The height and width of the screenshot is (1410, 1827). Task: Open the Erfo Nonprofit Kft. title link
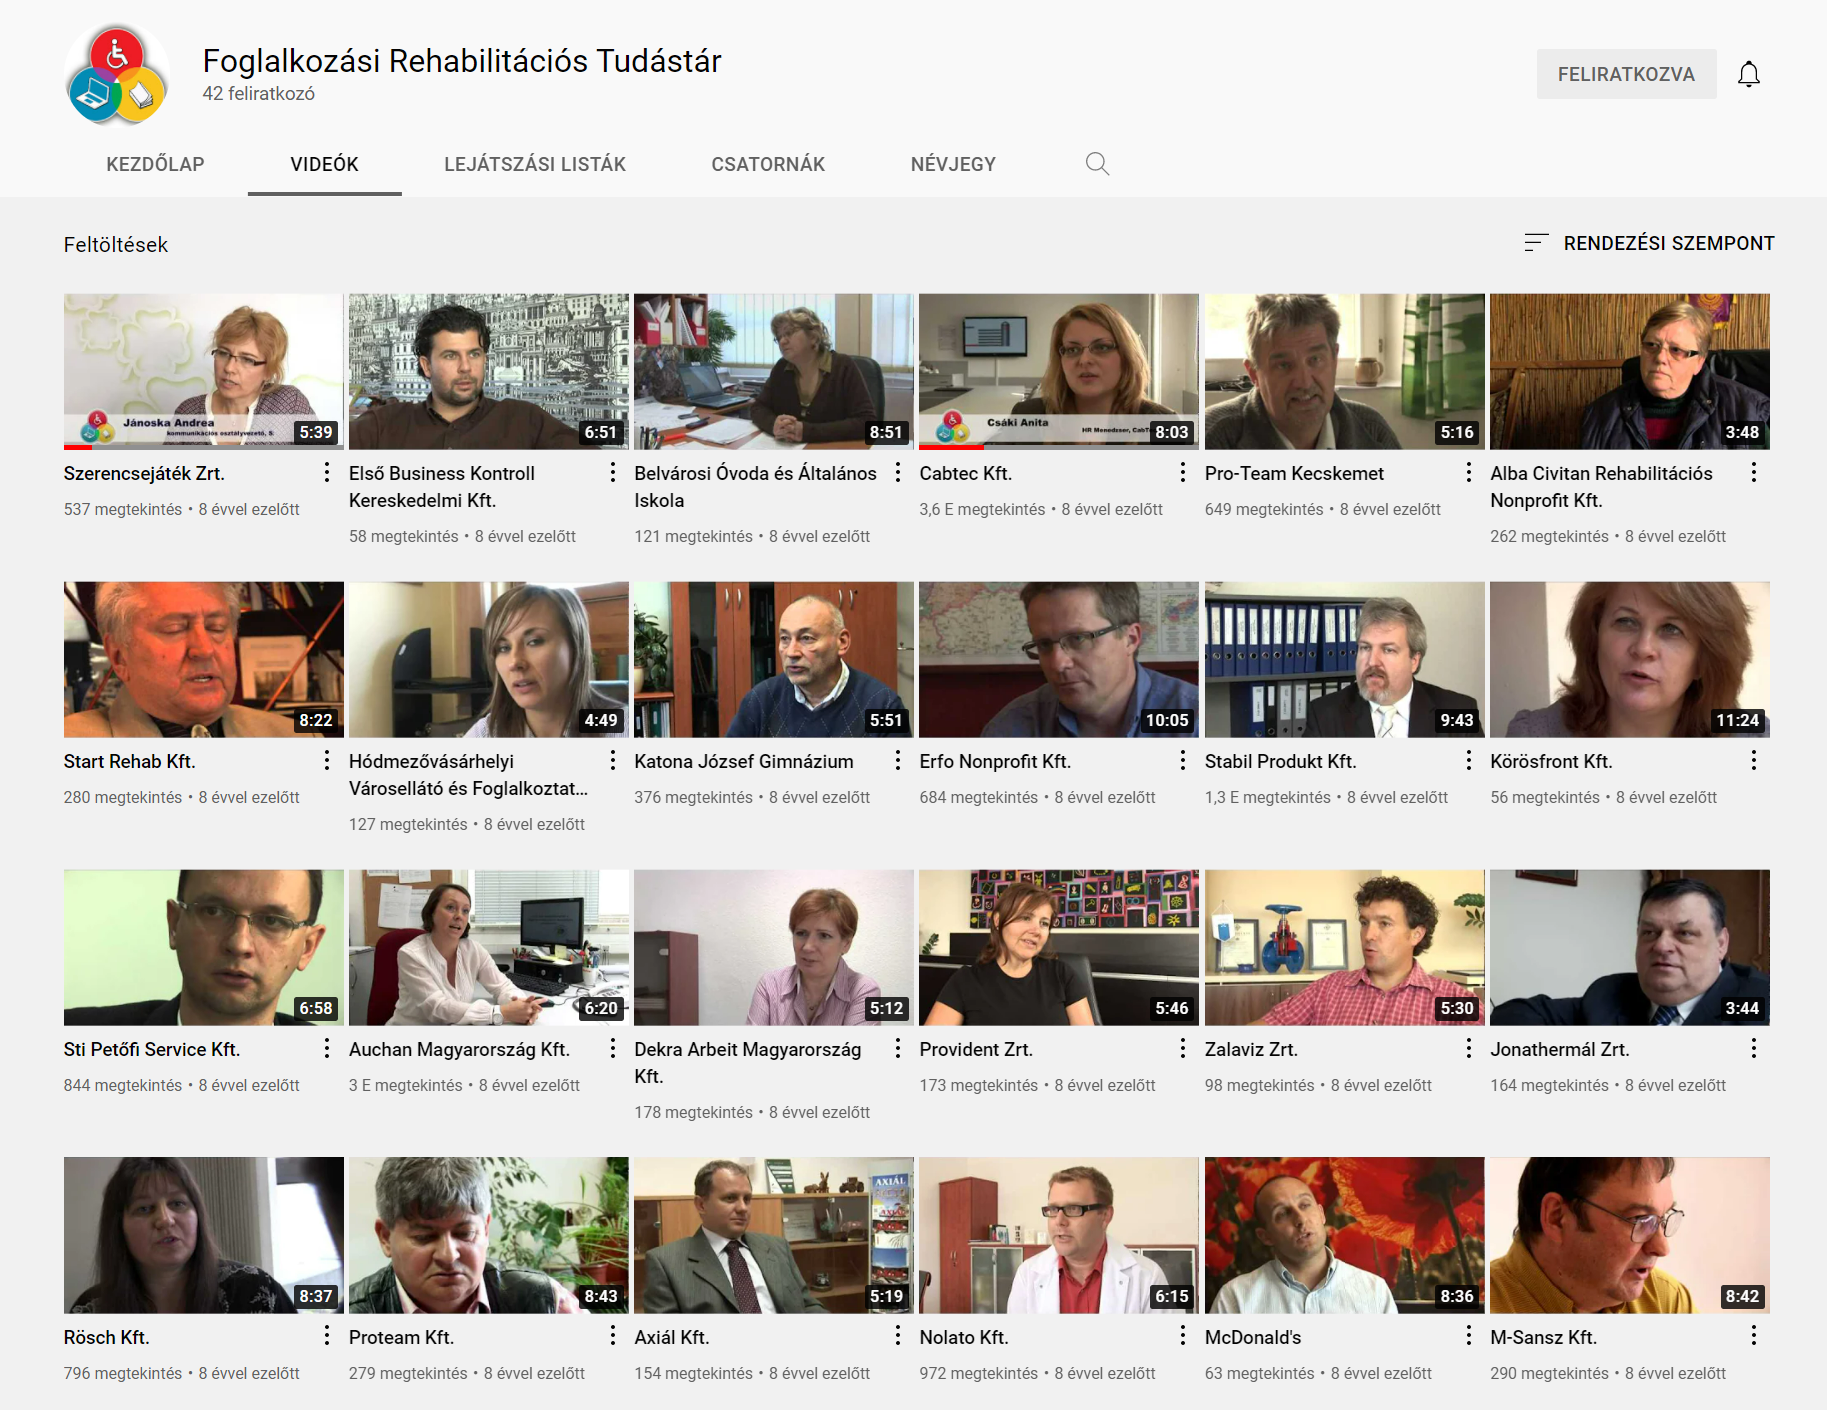995,761
